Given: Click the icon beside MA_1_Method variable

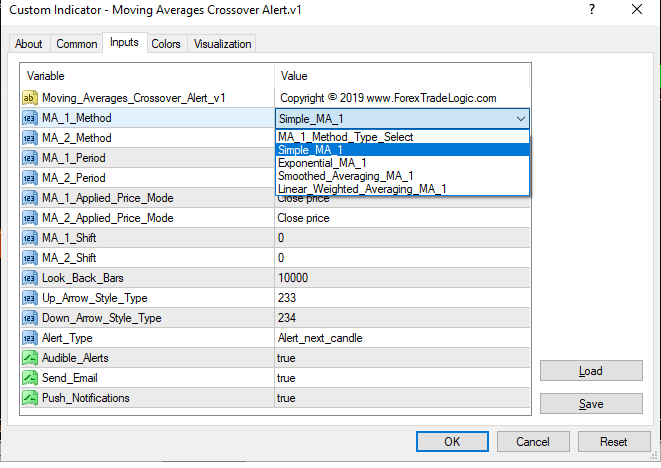Looking at the screenshot, I should (29, 118).
